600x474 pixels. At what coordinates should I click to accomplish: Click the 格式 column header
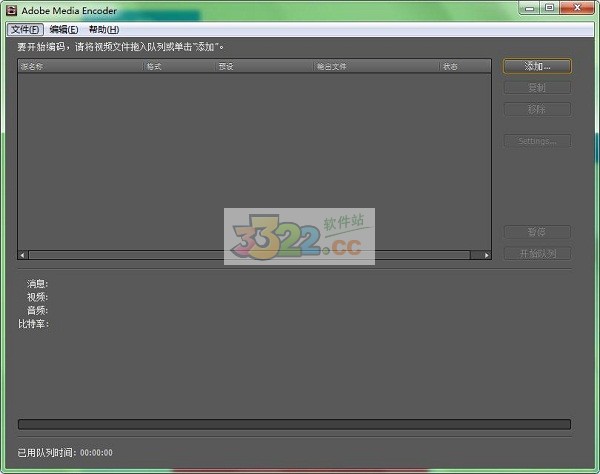(x=179, y=67)
